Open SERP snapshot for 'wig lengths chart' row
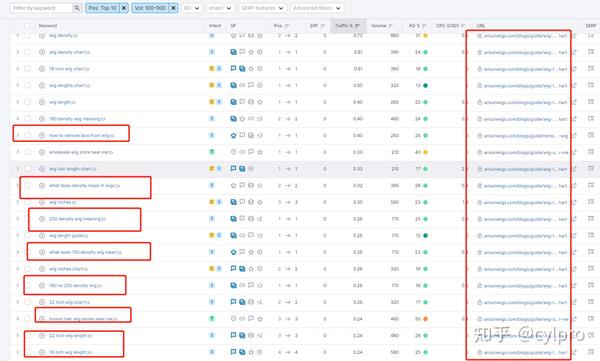 [x=591, y=85]
